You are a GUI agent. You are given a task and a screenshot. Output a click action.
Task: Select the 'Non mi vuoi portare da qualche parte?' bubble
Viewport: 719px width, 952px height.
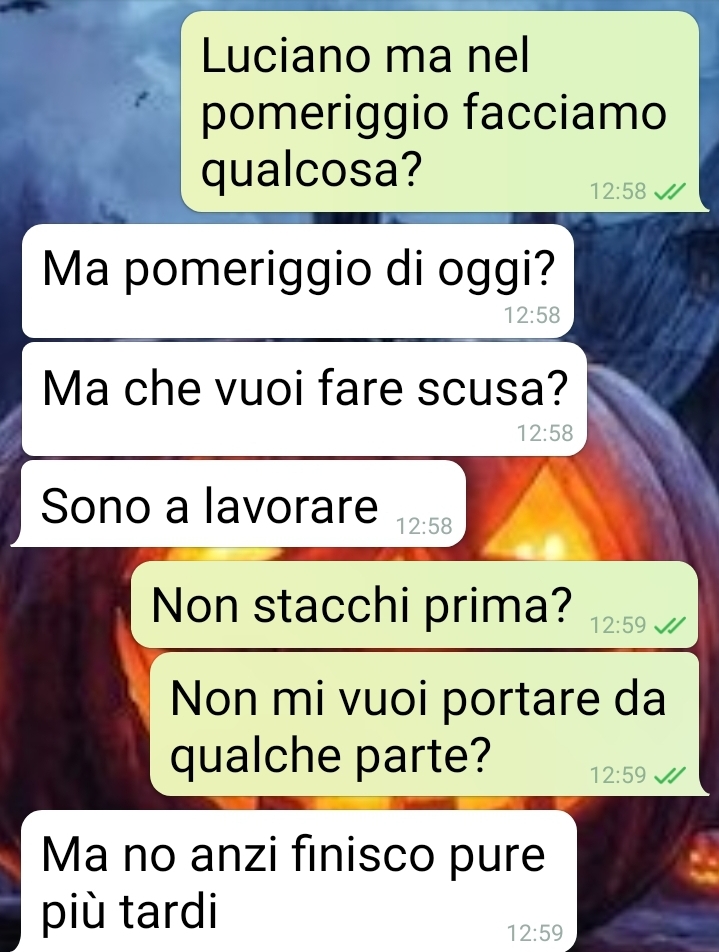point(429,724)
